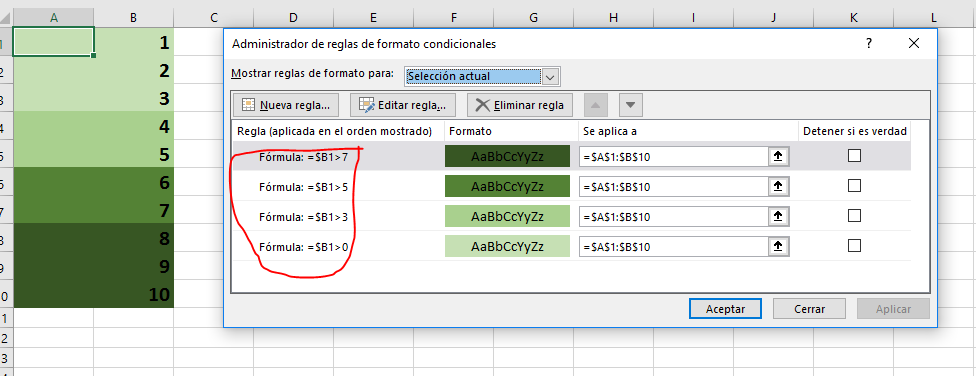Click the range field of rule $B1>0

(673, 246)
